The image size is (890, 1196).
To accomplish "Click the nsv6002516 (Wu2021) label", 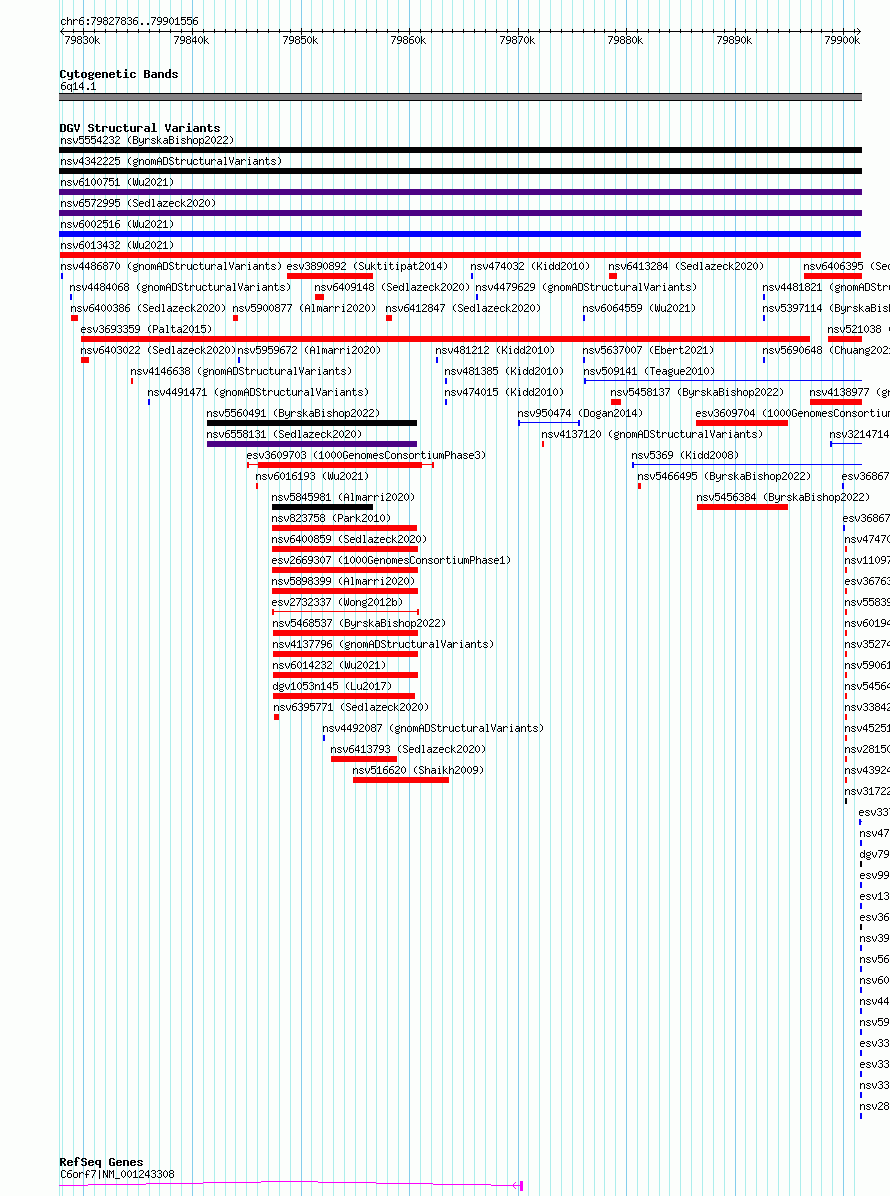I will pos(117,224).
